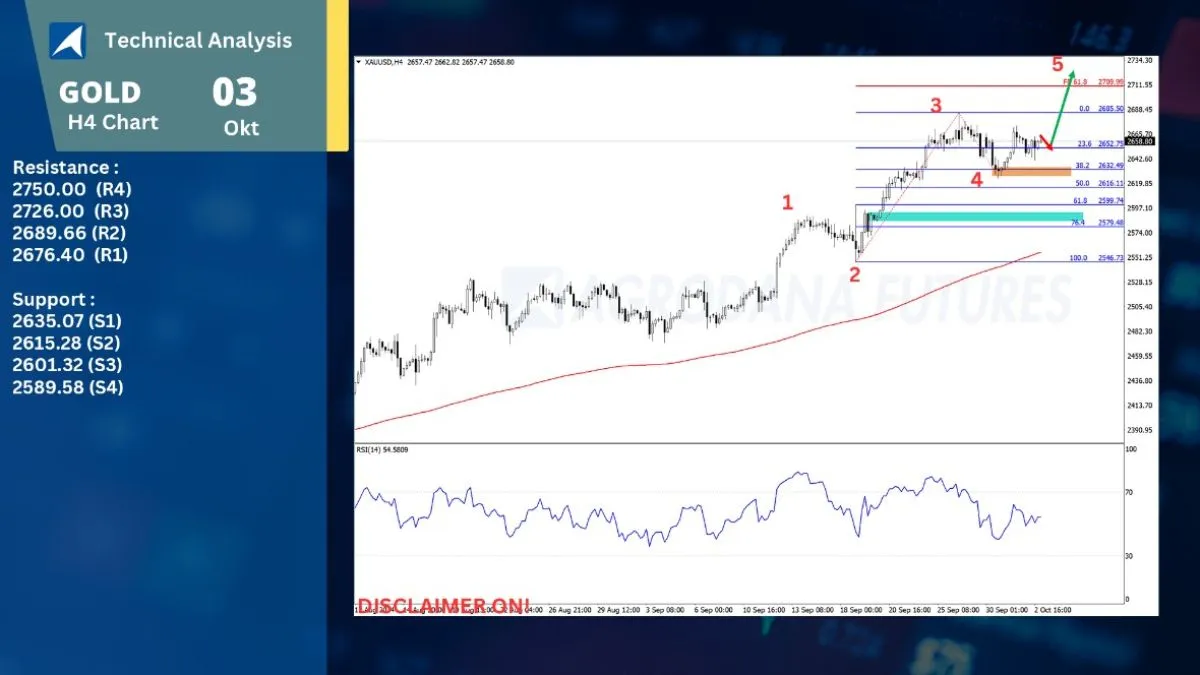
Task: Click the blue RSI line
Action: (697, 508)
